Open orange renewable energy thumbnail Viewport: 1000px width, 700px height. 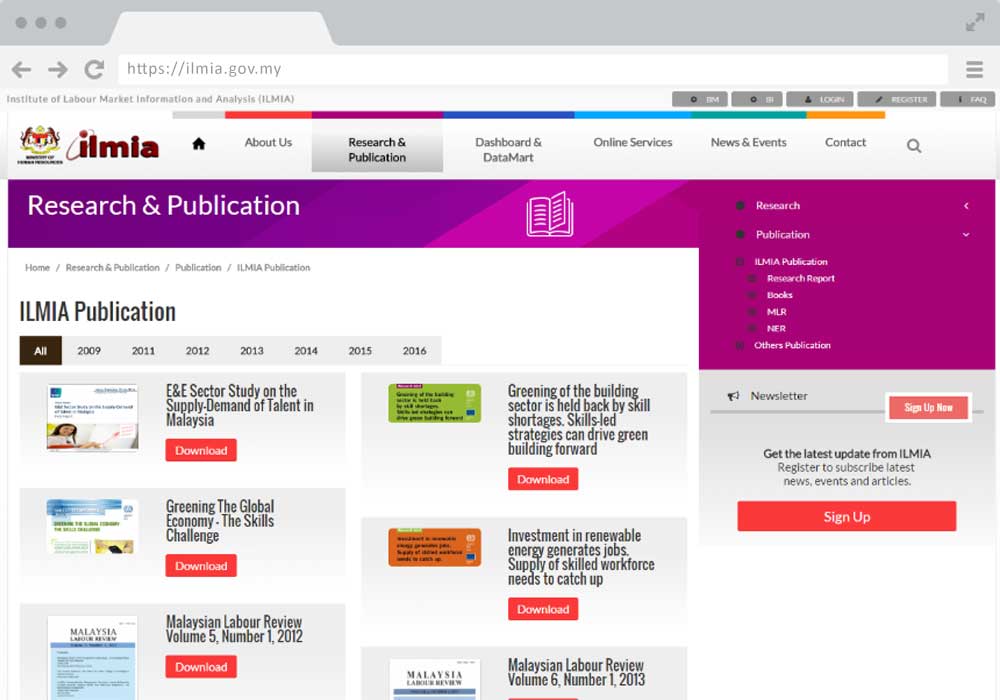pos(435,547)
